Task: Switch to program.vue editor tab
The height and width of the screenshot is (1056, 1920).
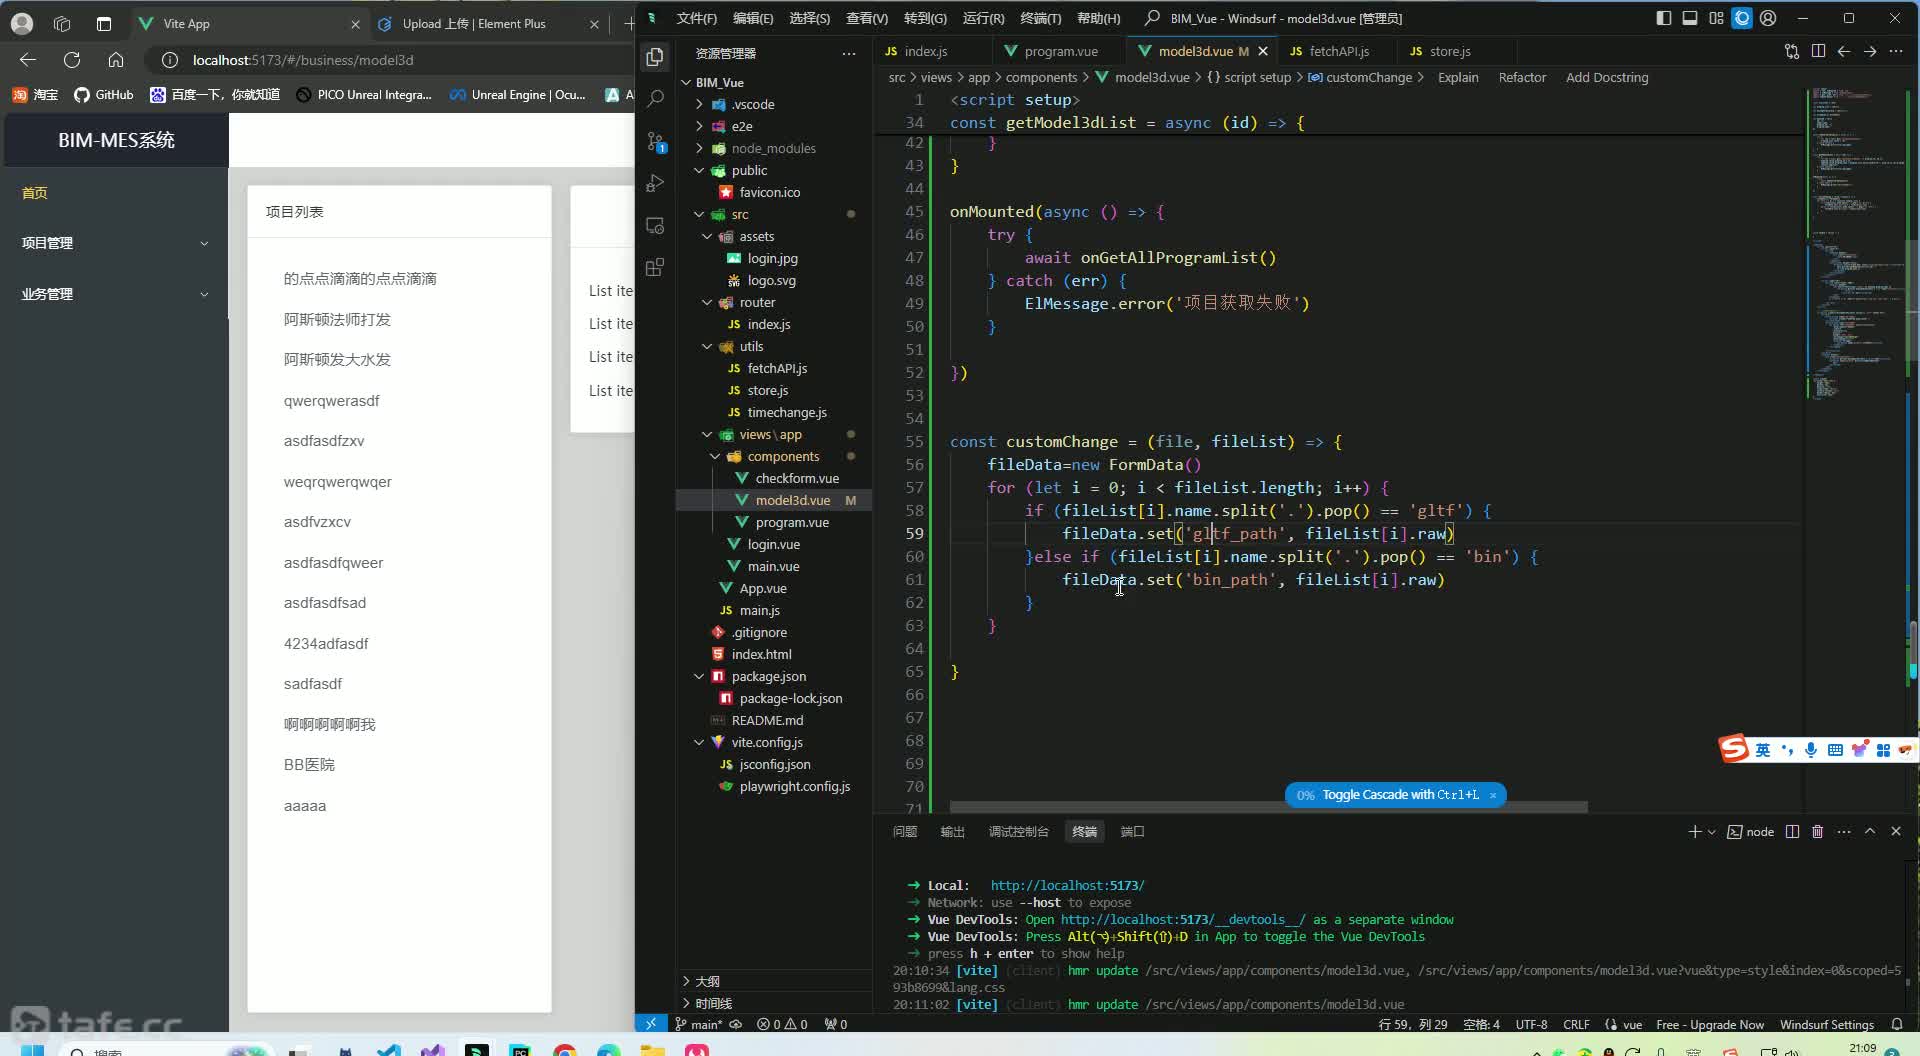Action: click(1061, 51)
